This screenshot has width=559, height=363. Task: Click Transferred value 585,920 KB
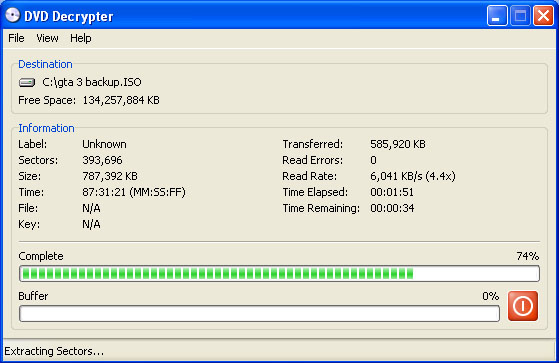pos(398,144)
